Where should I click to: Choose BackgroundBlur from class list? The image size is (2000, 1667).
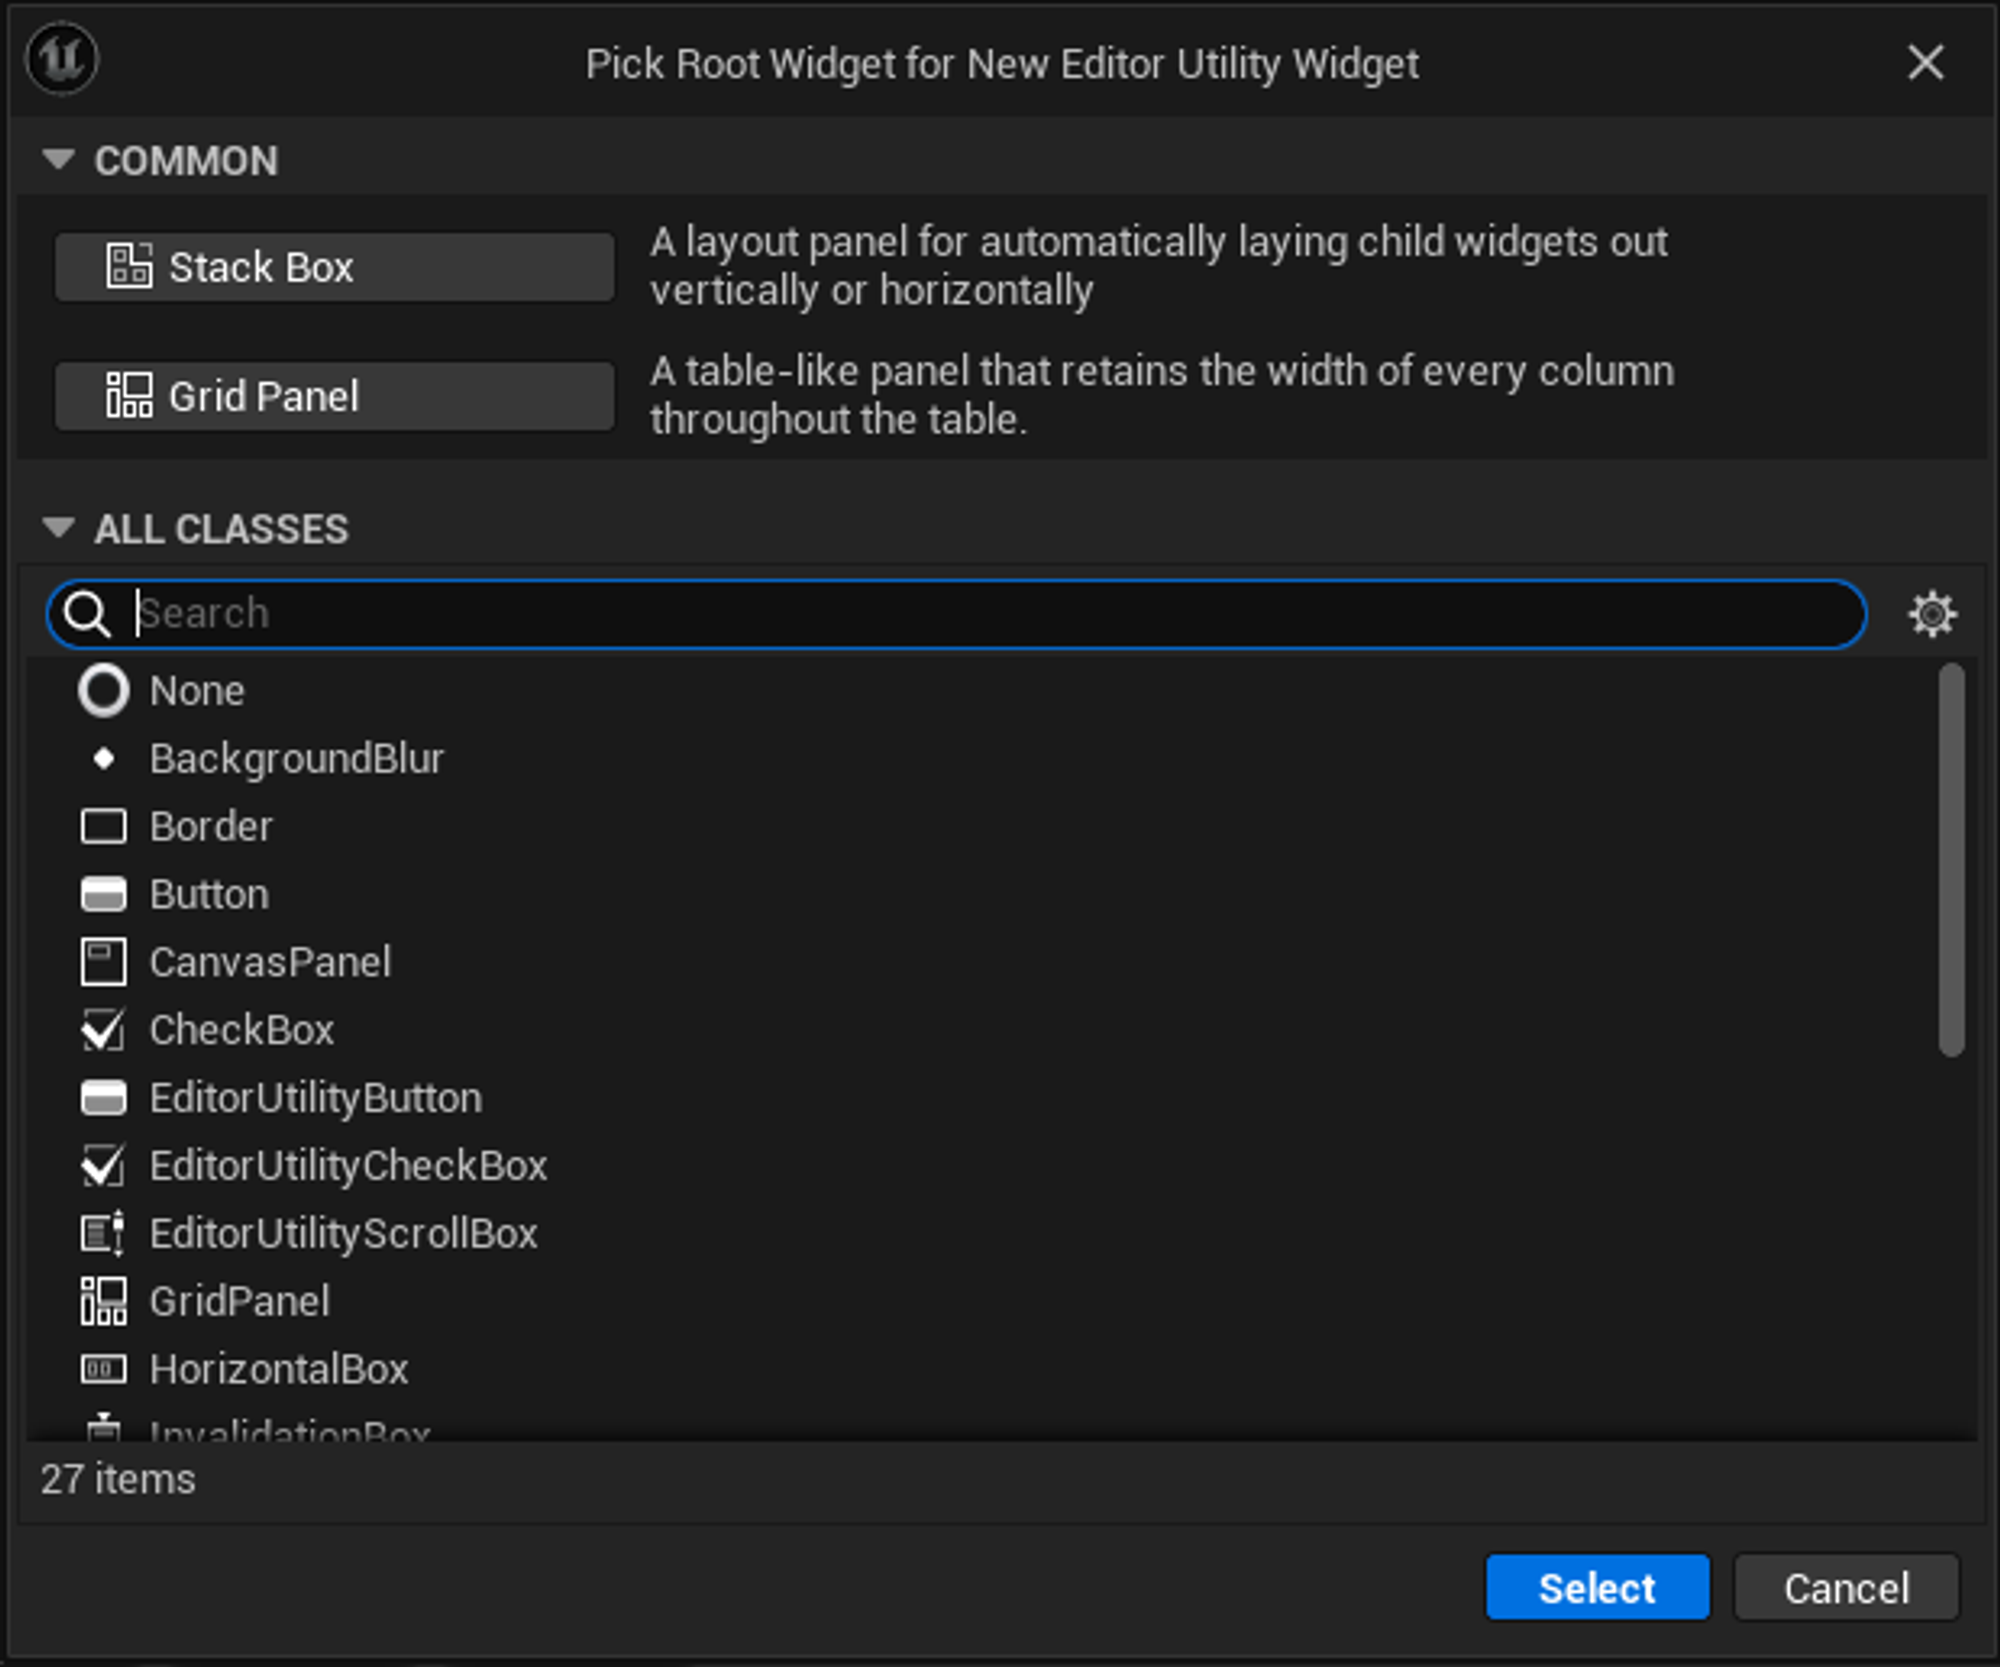[296, 759]
